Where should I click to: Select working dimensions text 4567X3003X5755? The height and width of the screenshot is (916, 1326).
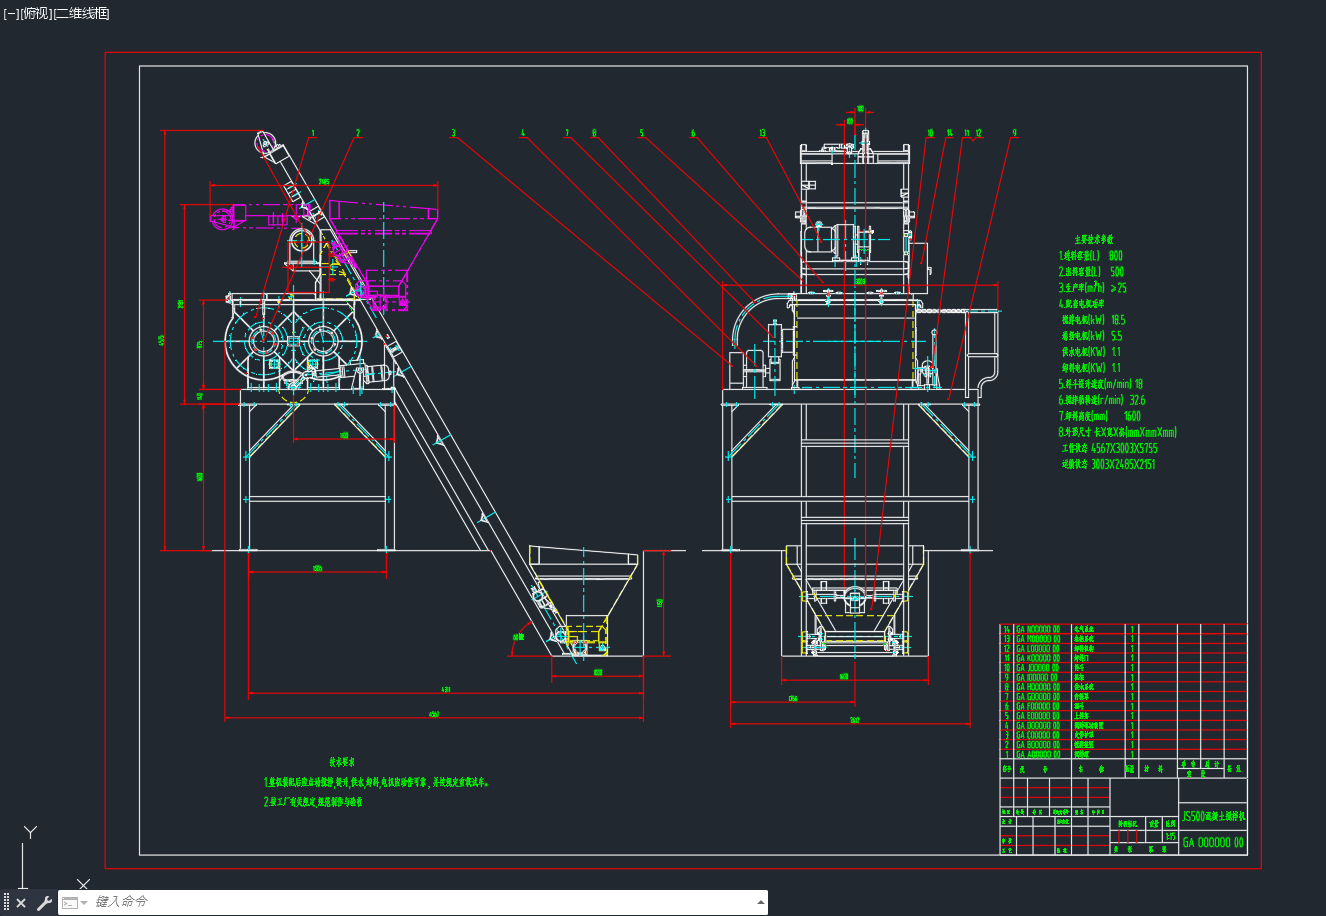tap(1124, 448)
